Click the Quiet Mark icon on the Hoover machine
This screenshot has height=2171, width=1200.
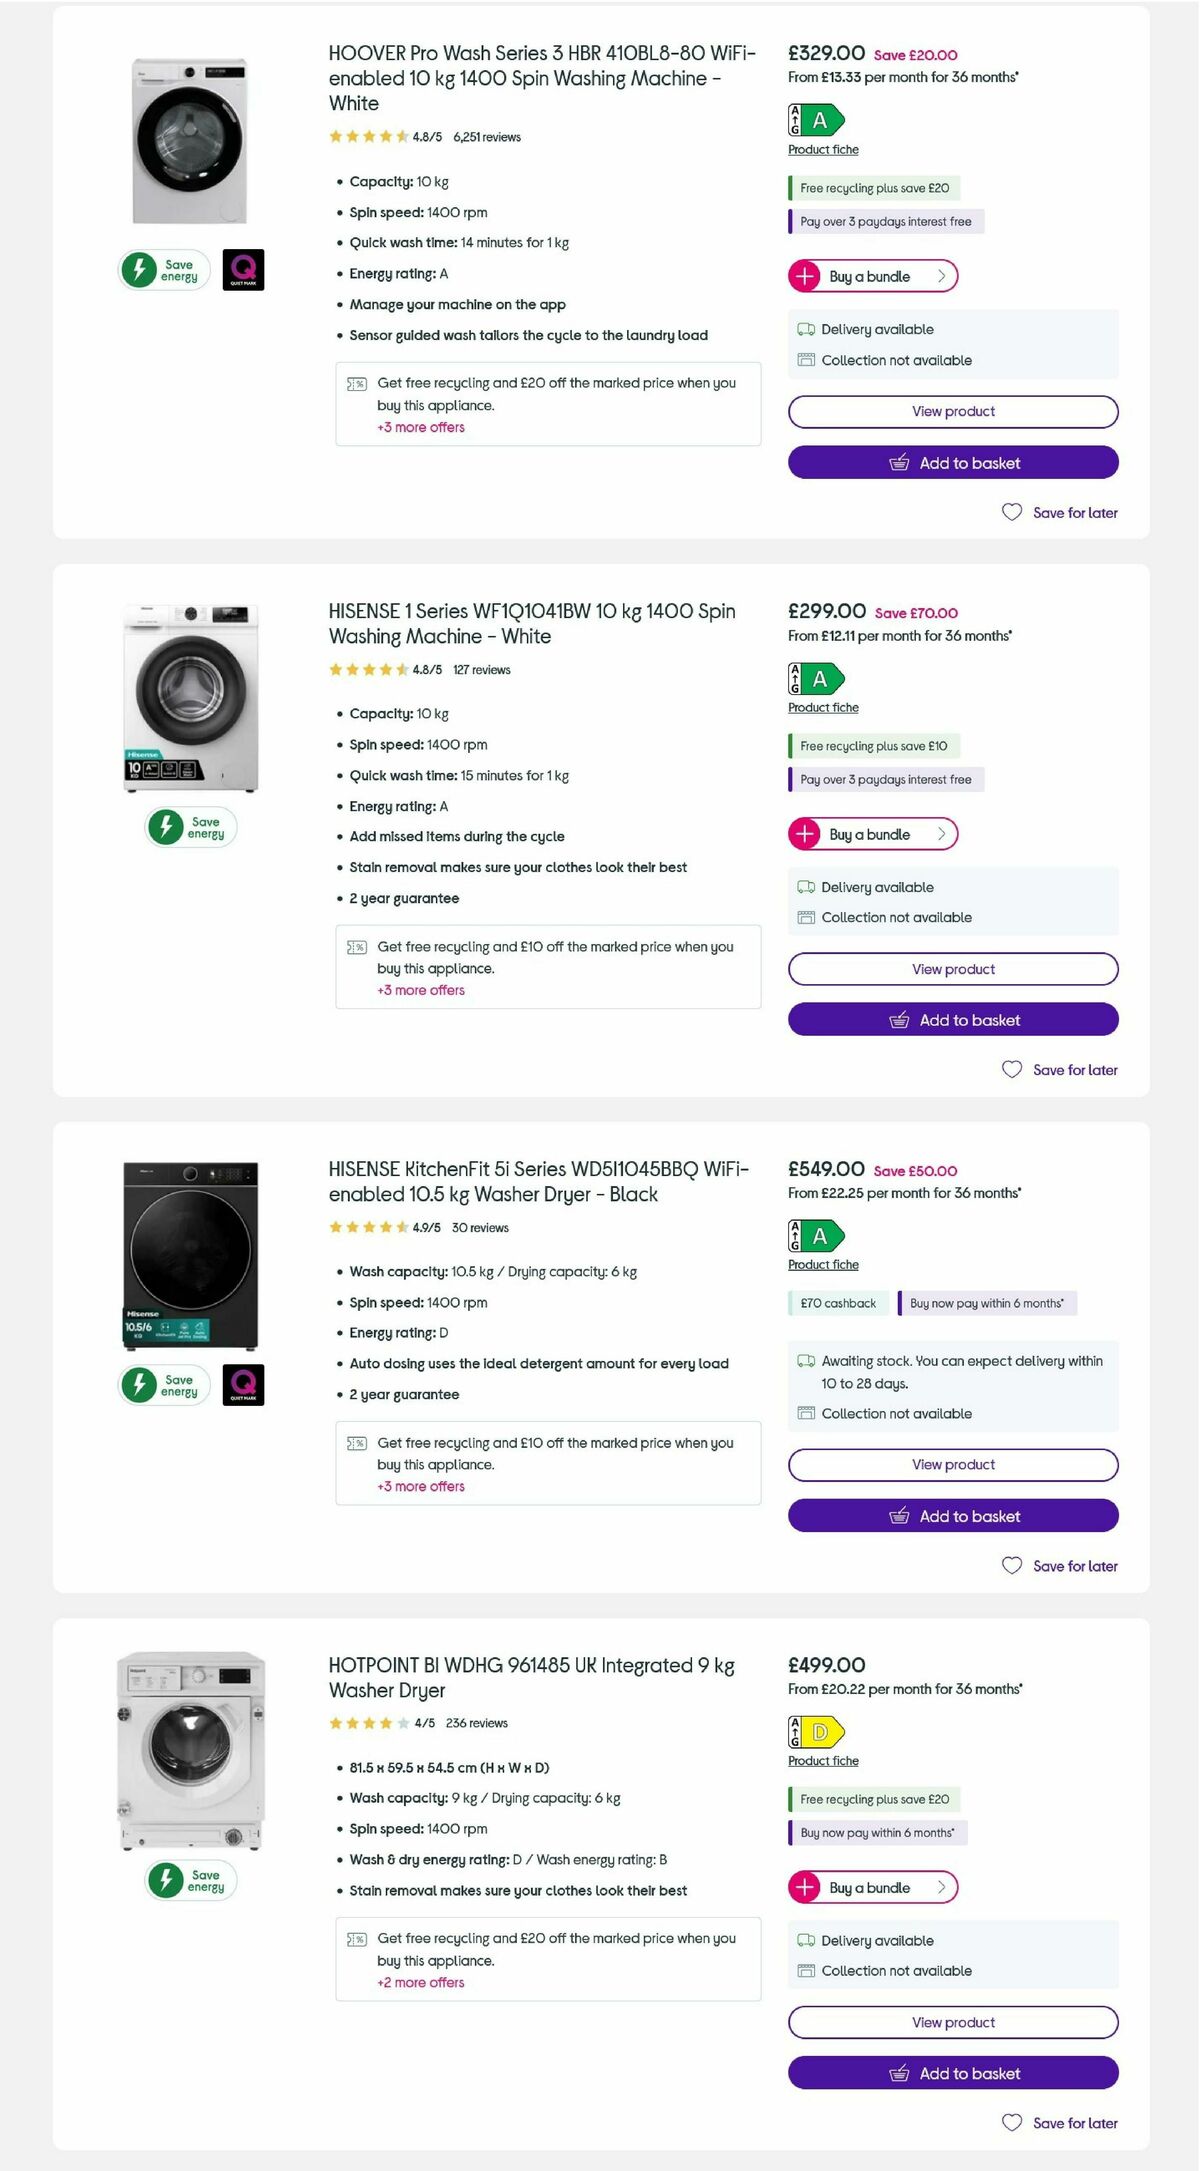click(x=244, y=269)
